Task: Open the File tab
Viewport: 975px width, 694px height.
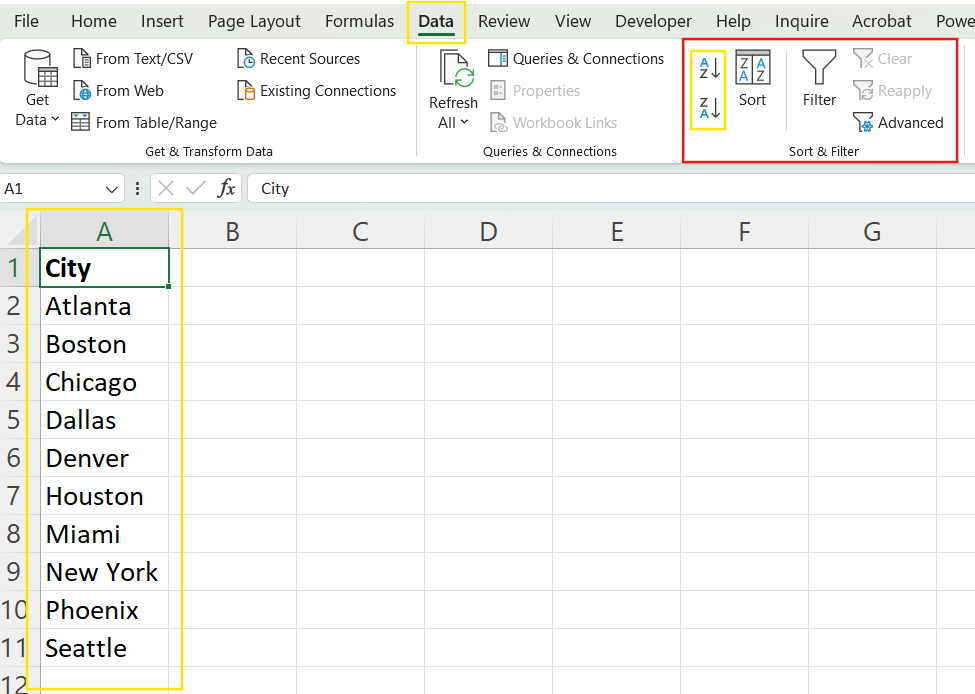Action: tap(26, 21)
